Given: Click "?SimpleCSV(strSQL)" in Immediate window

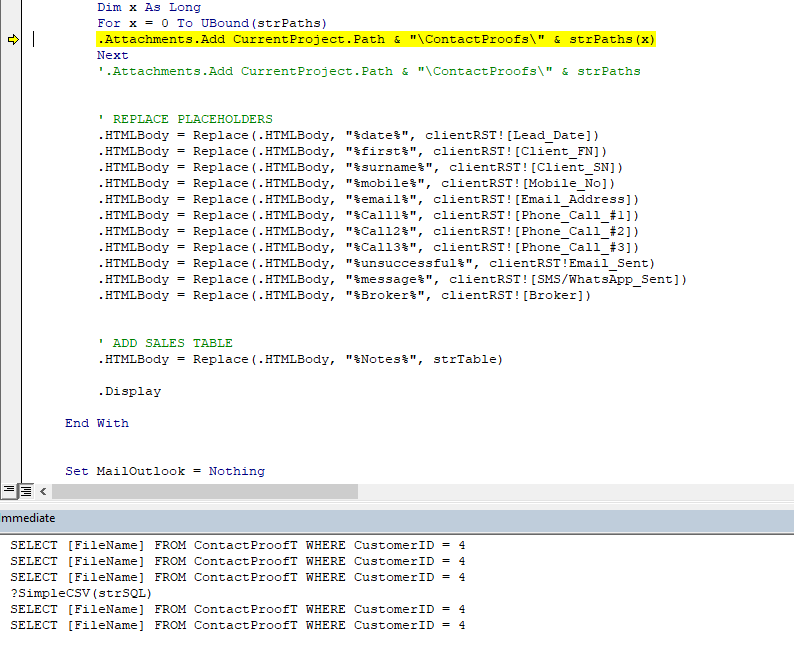Looking at the screenshot, I should [x=81, y=593].
